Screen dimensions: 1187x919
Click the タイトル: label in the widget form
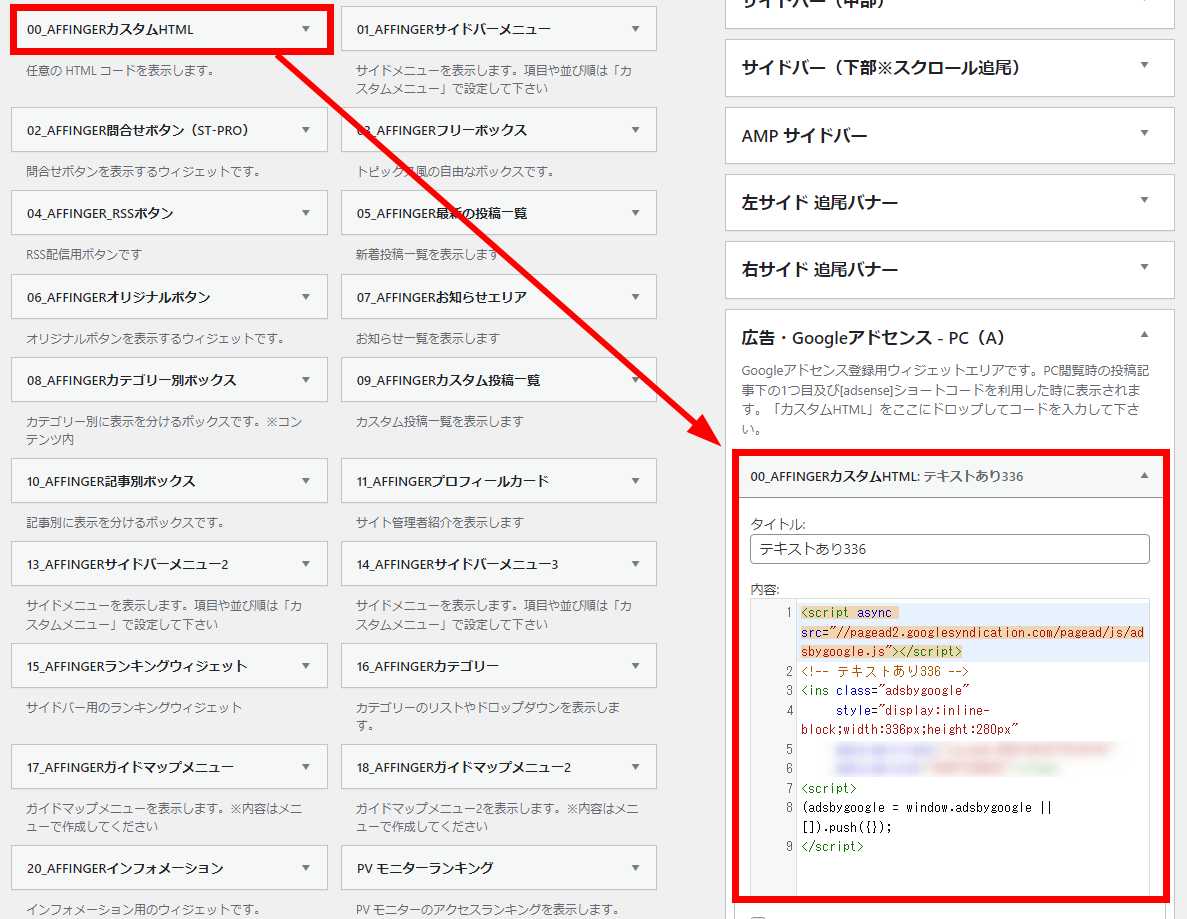tap(777, 524)
